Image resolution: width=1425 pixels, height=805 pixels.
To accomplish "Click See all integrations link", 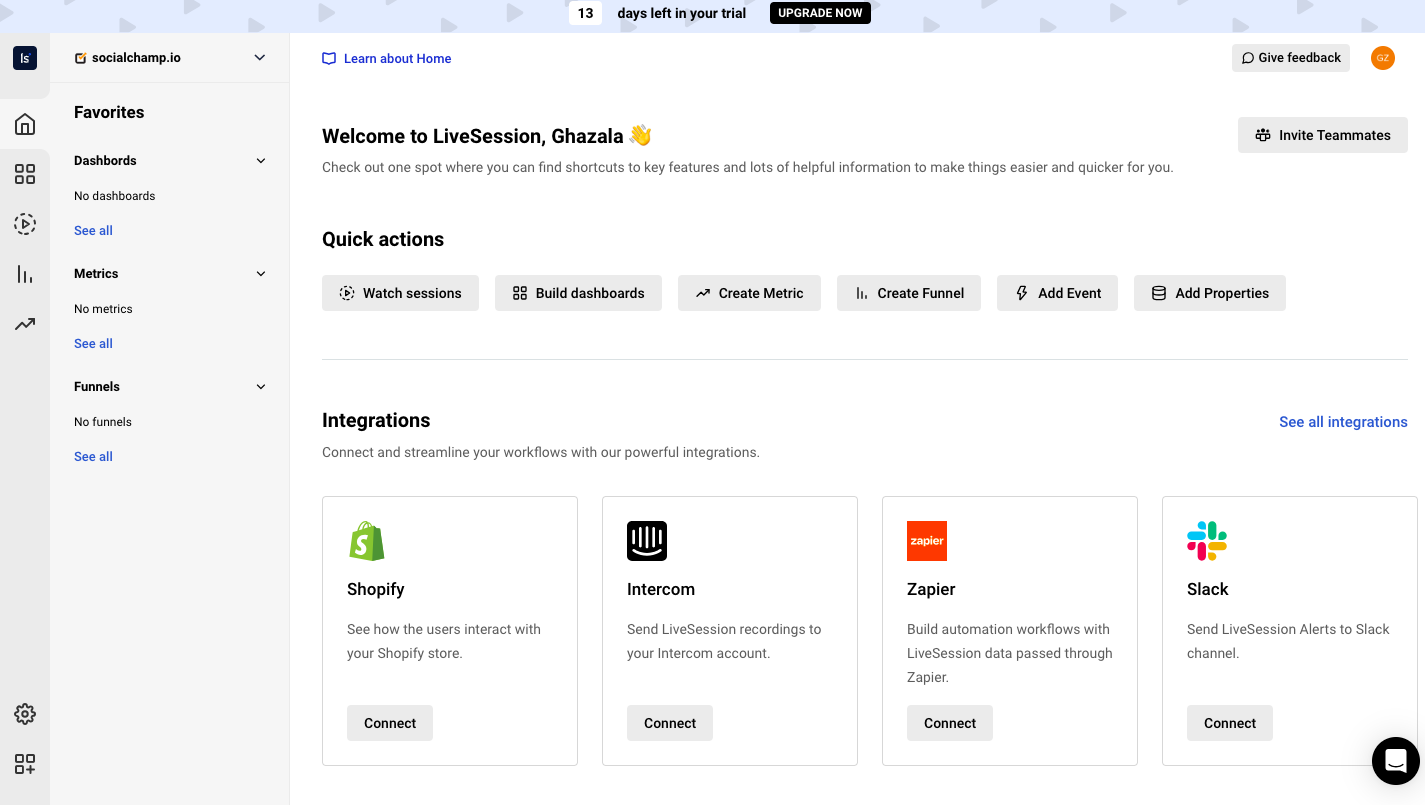I will click(x=1343, y=422).
